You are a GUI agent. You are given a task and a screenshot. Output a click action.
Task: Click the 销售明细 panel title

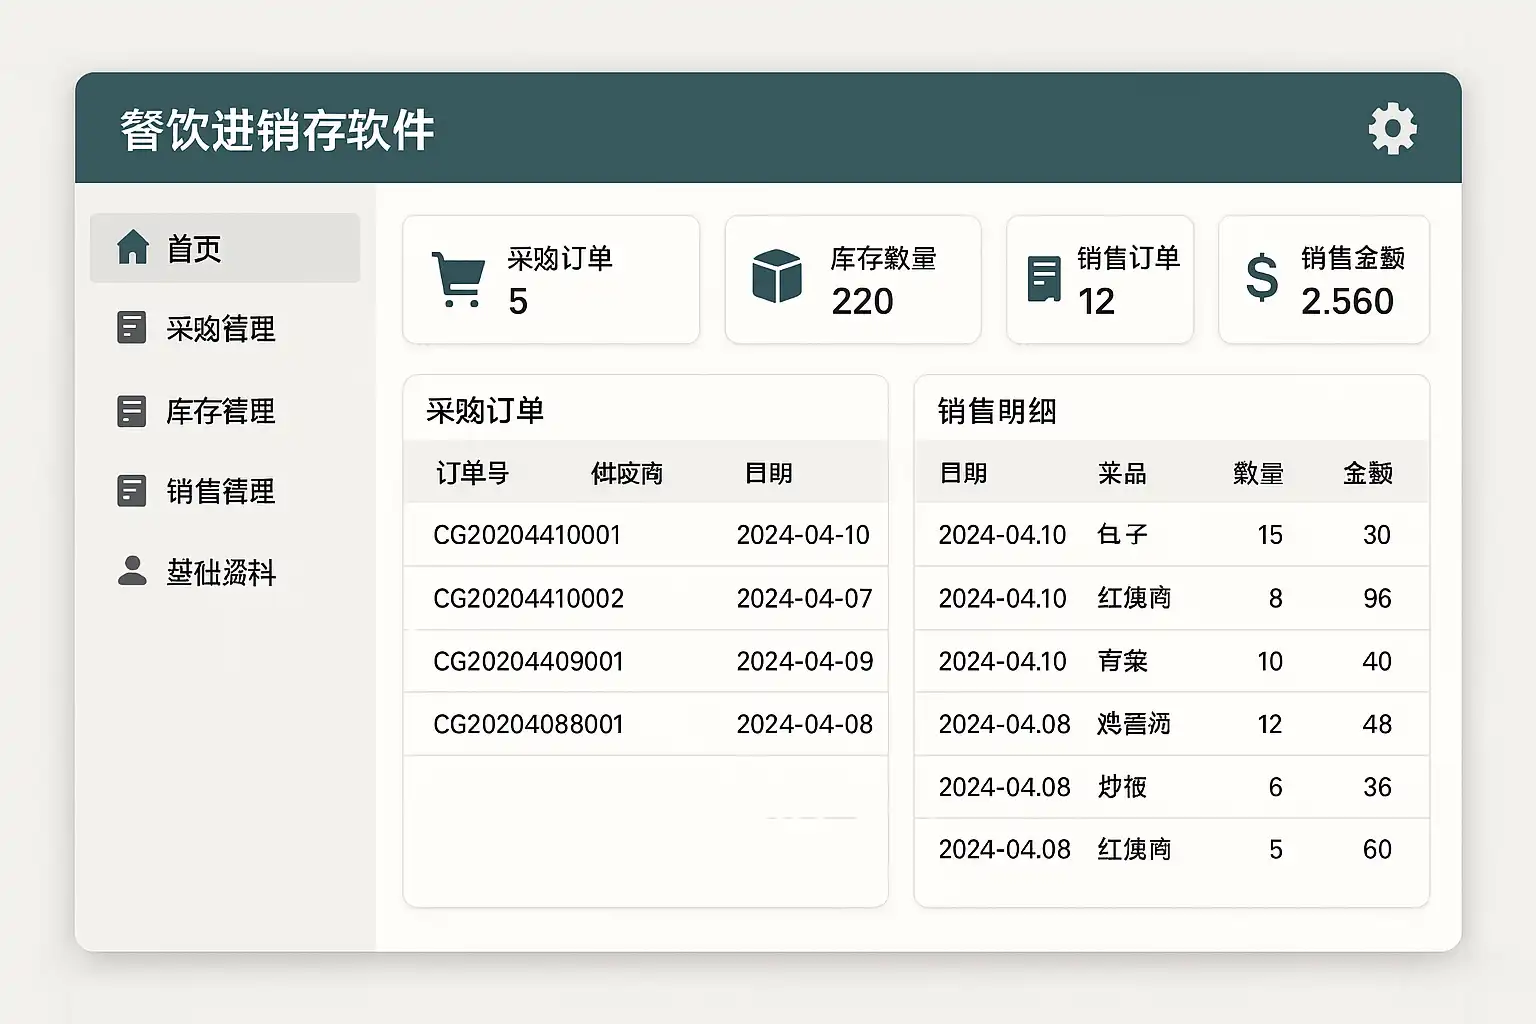pos(997,411)
